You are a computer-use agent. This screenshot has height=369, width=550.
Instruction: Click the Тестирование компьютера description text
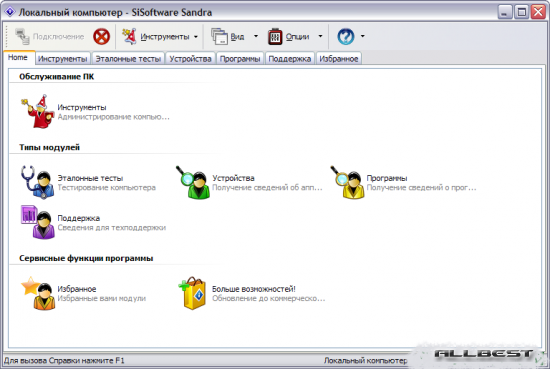107,188
